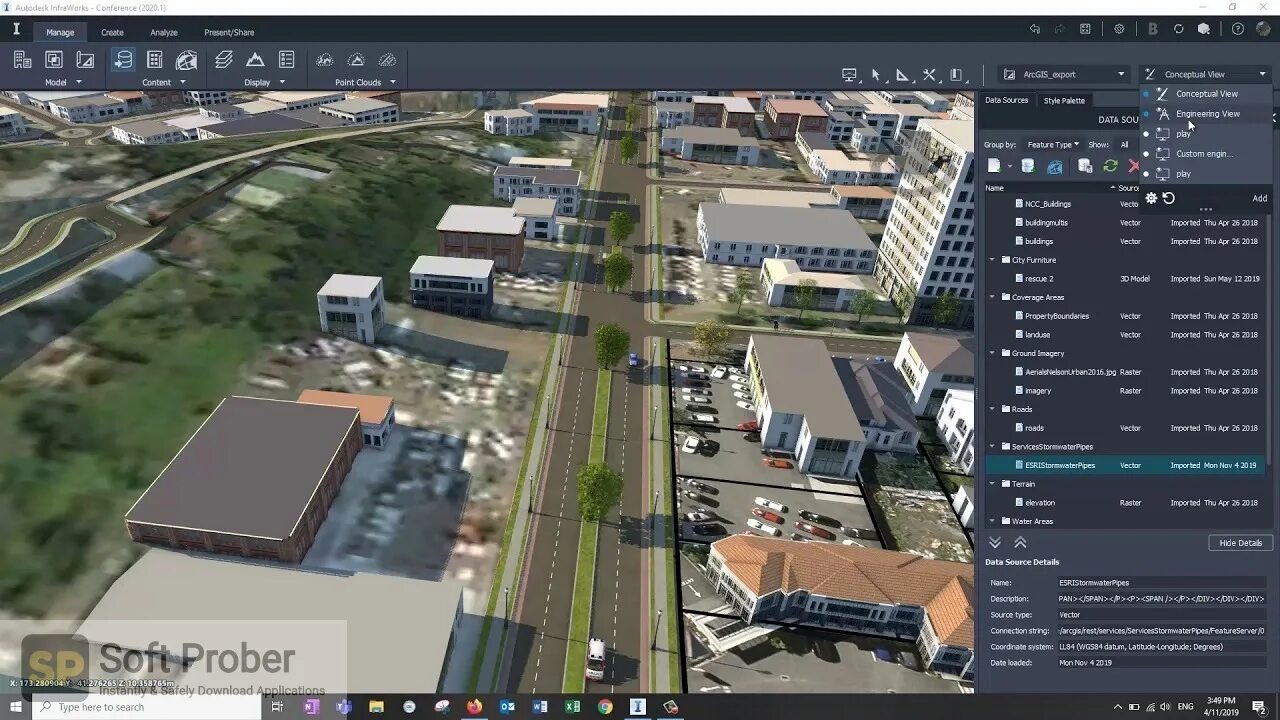Viewport: 1280px width, 720px height.
Task: Collapse the City Furniture tree group
Action: pos(993,260)
